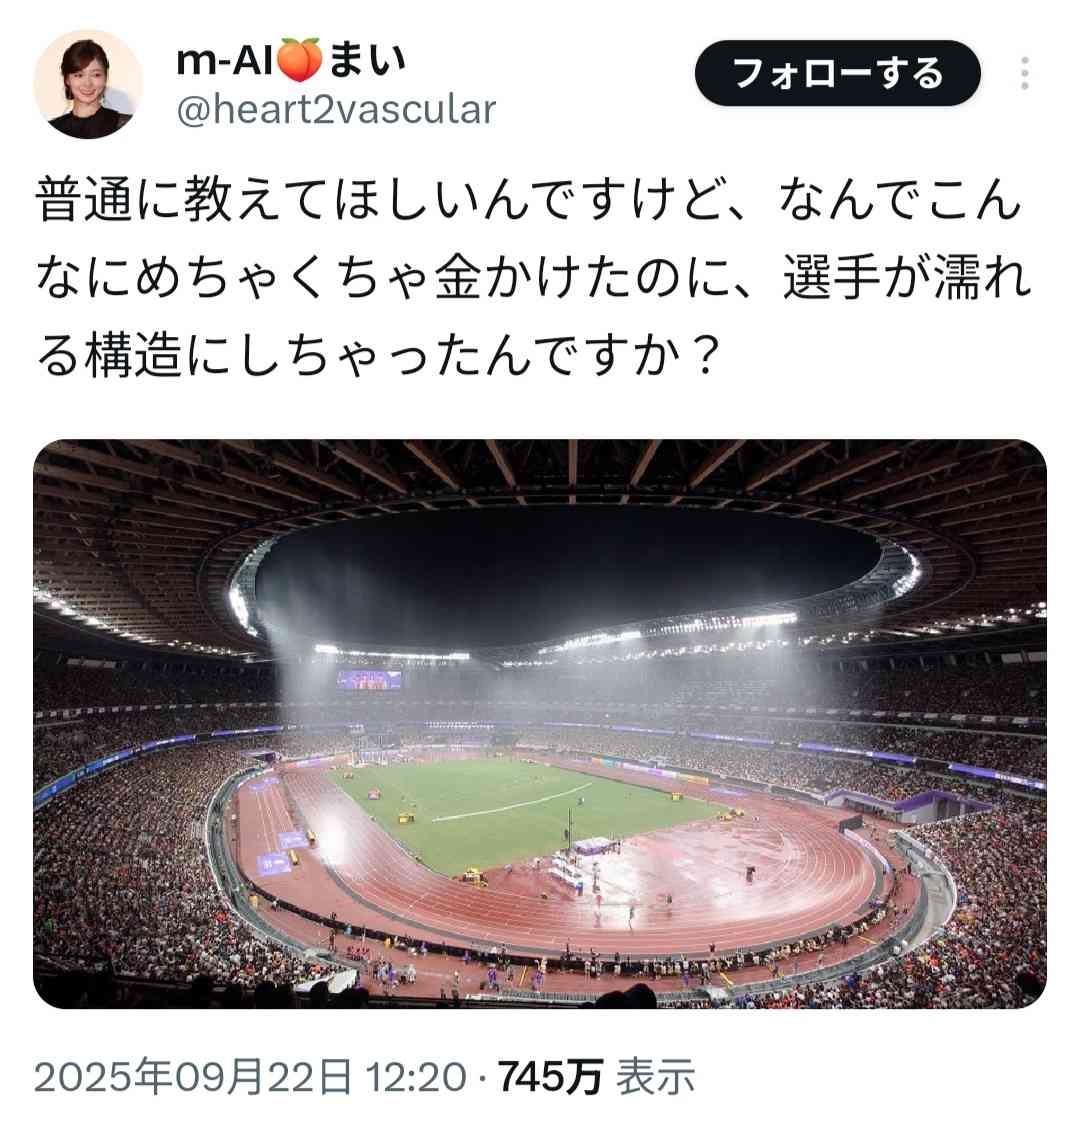The width and height of the screenshot is (1080, 1127).
Task: Open the attached stadium photo
Action: (540, 723)
